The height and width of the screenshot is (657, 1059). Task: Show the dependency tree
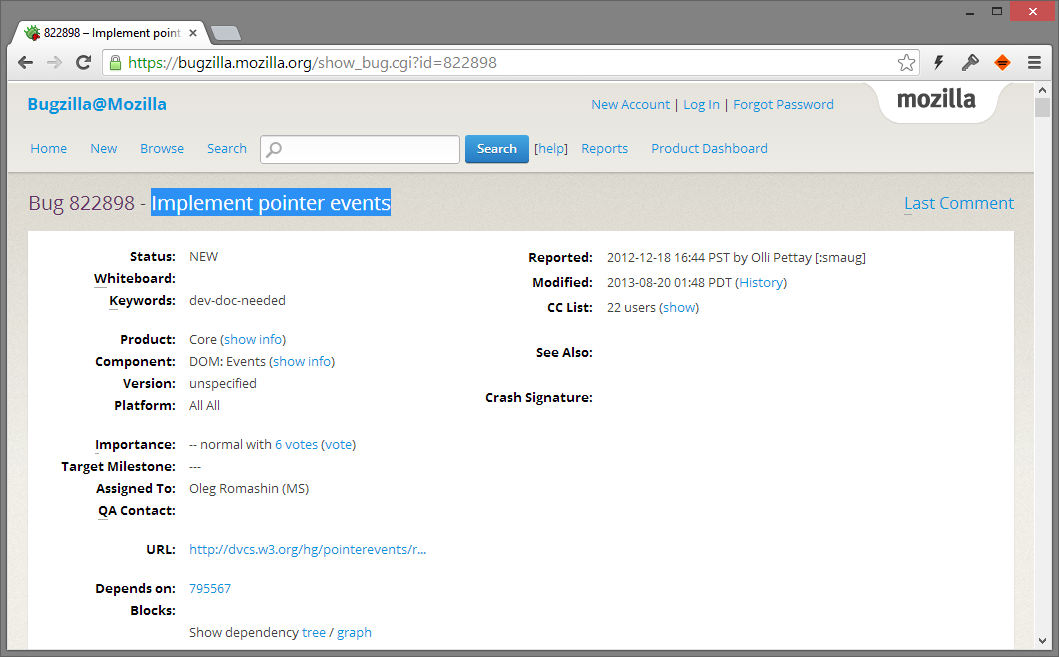[314, 633]
